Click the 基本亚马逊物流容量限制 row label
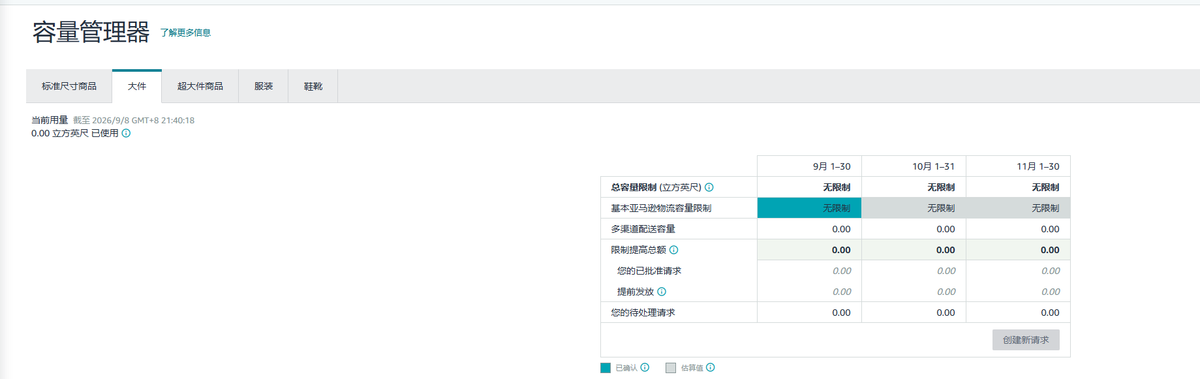The image size is (1200, 379). pyautogui.click(x=661, y=208)
